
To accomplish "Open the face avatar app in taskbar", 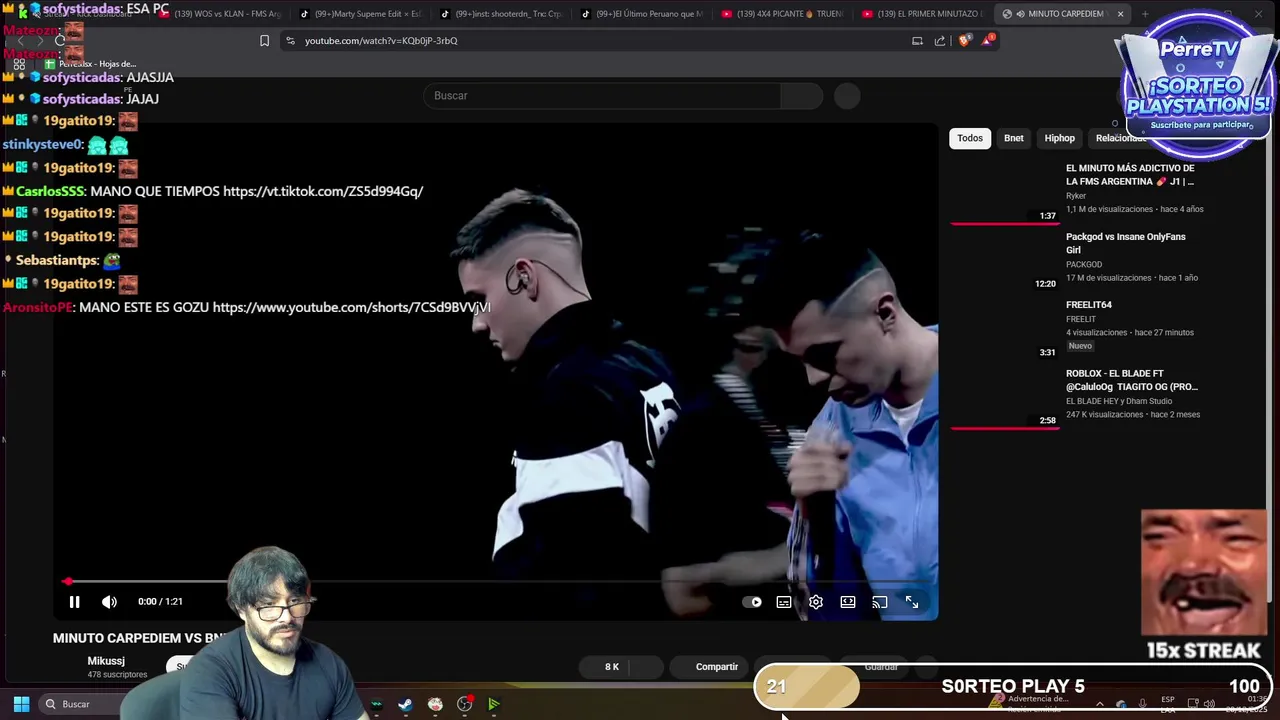I will [x=435, y=704].
